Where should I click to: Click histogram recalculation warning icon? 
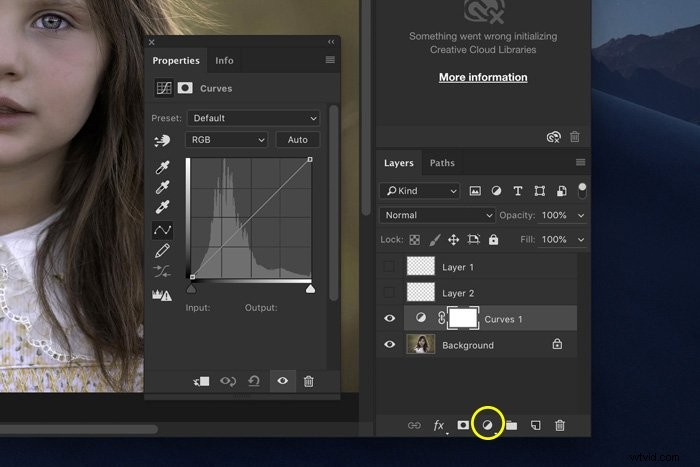(x=162, y=295)
